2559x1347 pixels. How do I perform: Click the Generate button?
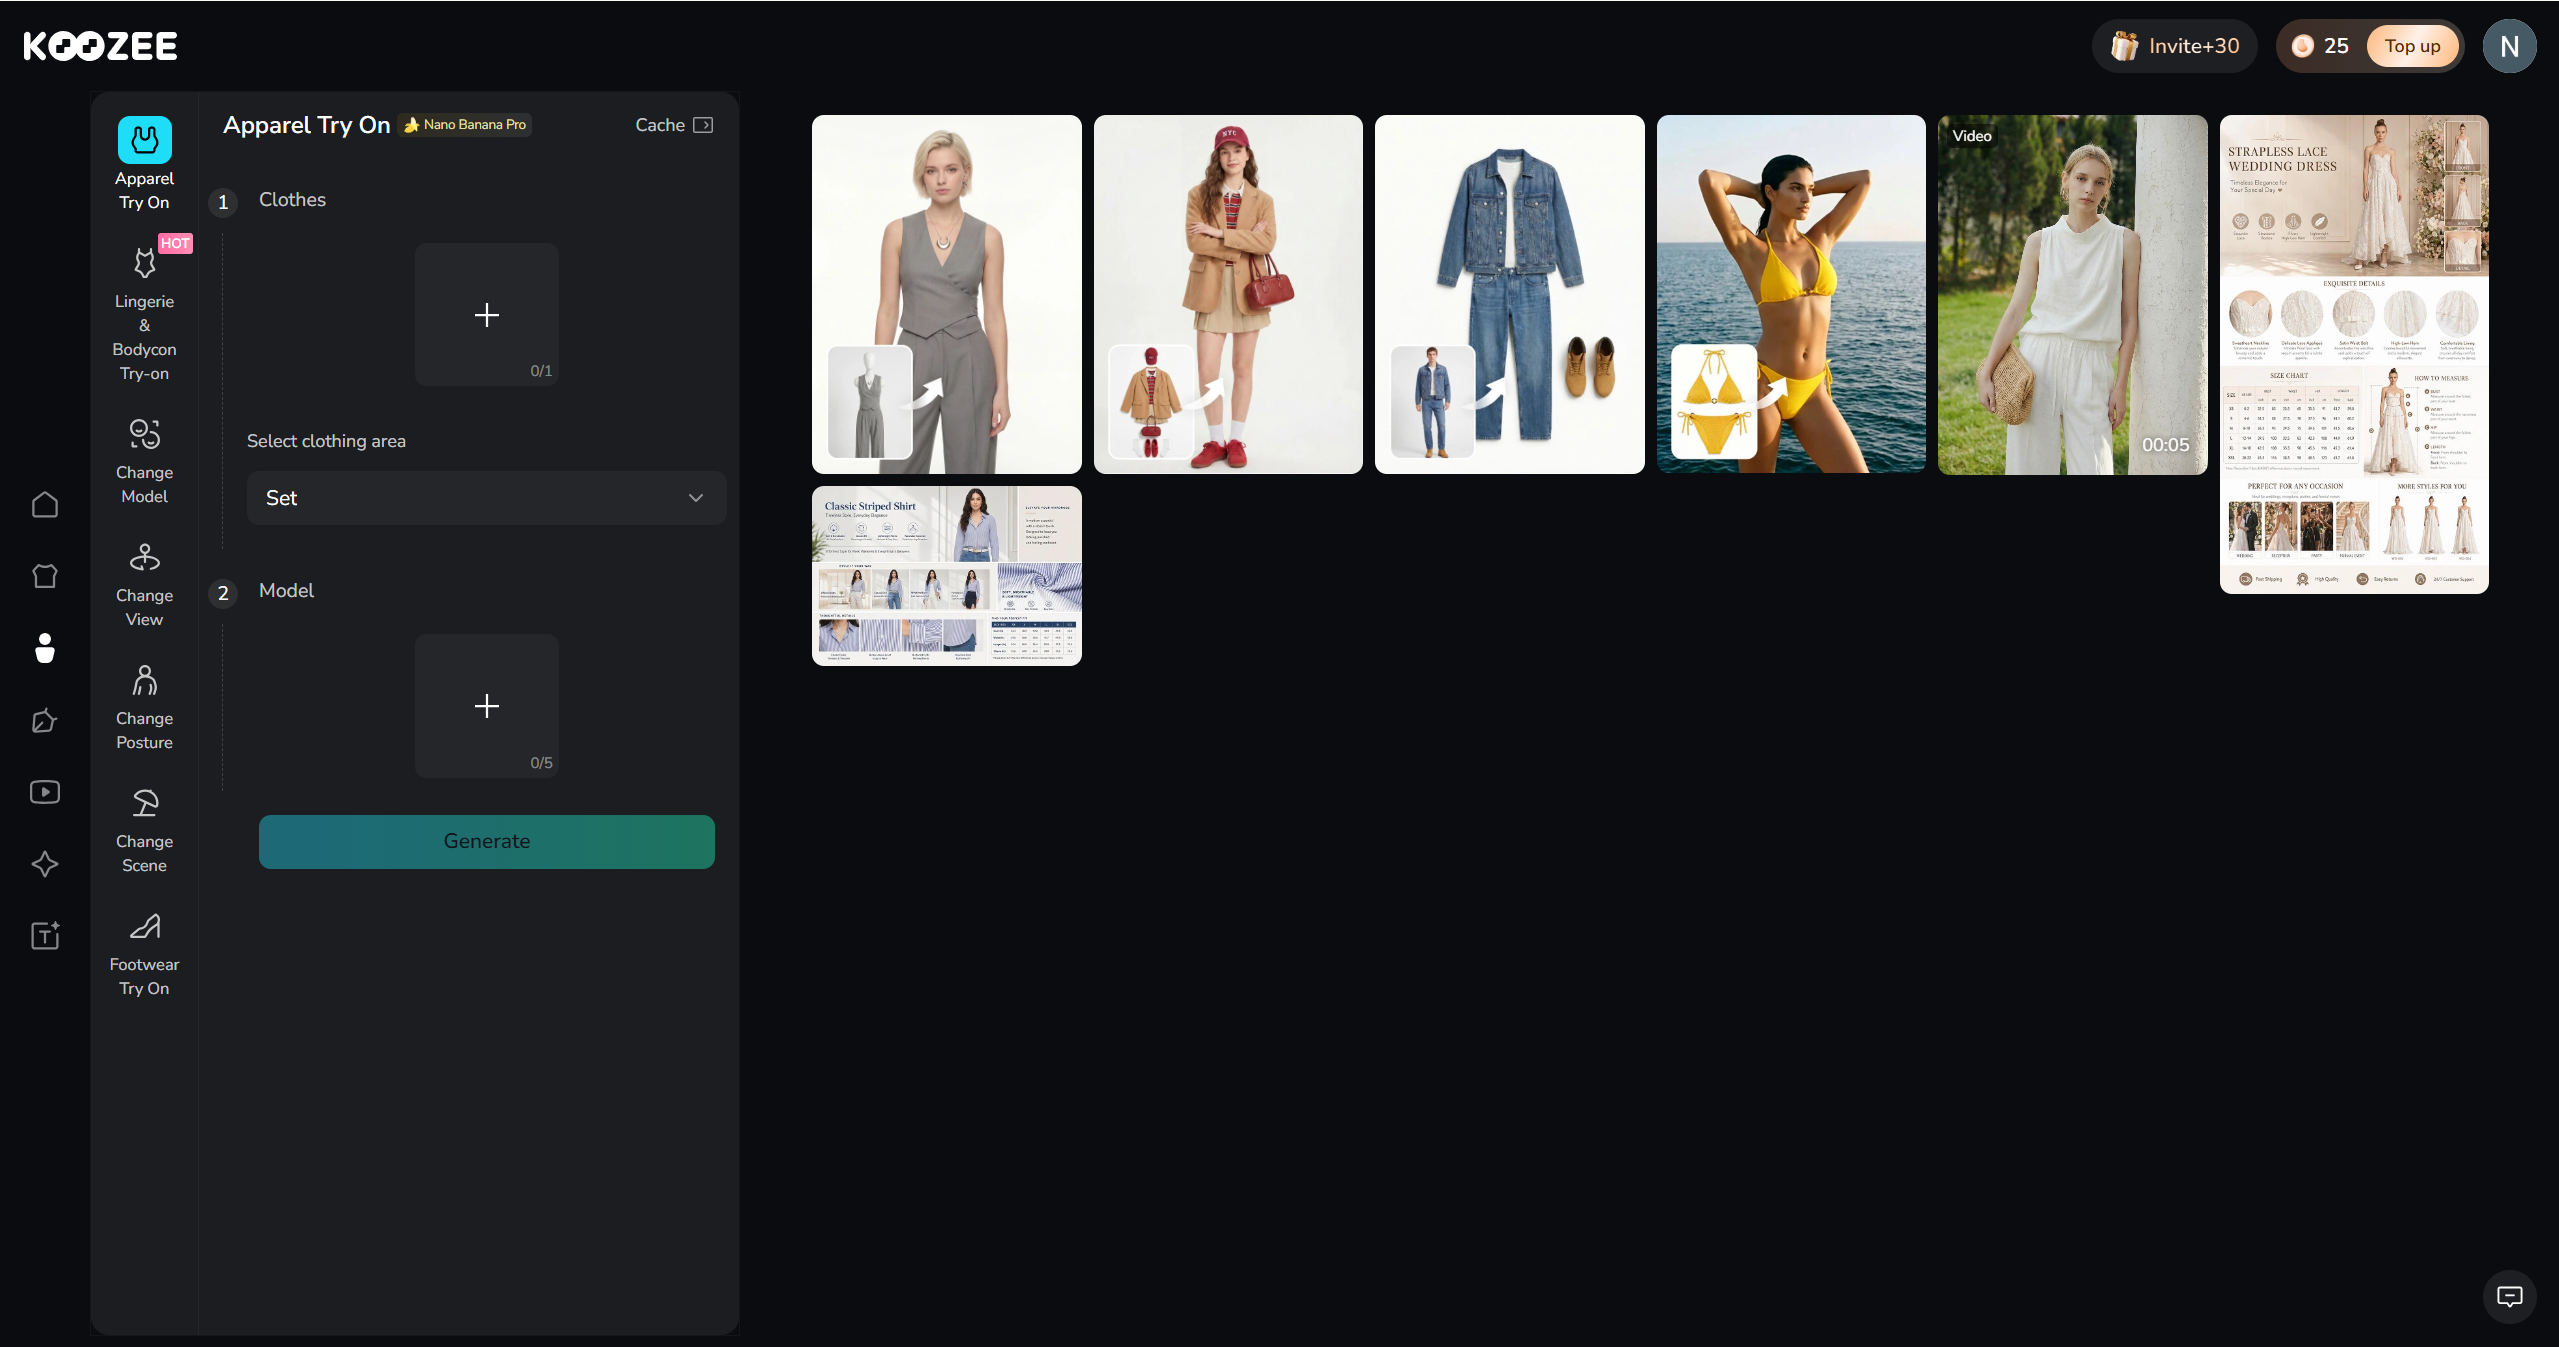tap(486, 841)
